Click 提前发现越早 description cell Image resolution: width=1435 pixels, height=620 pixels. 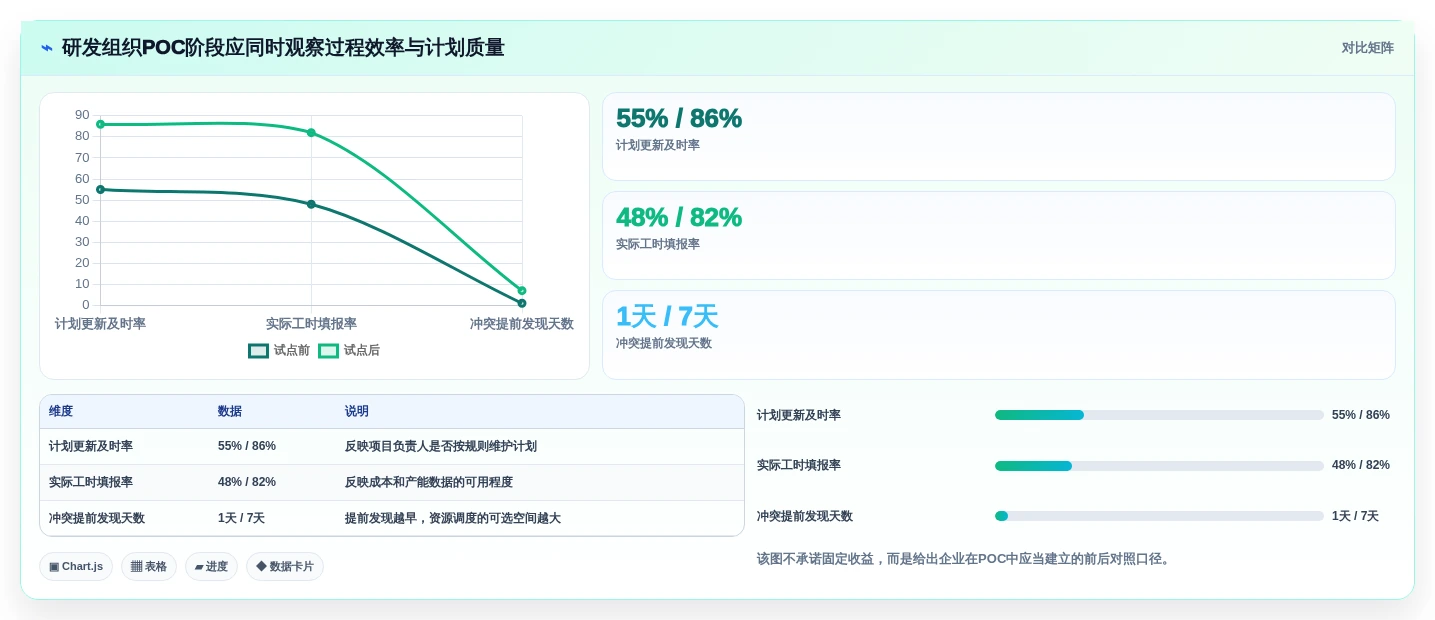tap(453, 519)
